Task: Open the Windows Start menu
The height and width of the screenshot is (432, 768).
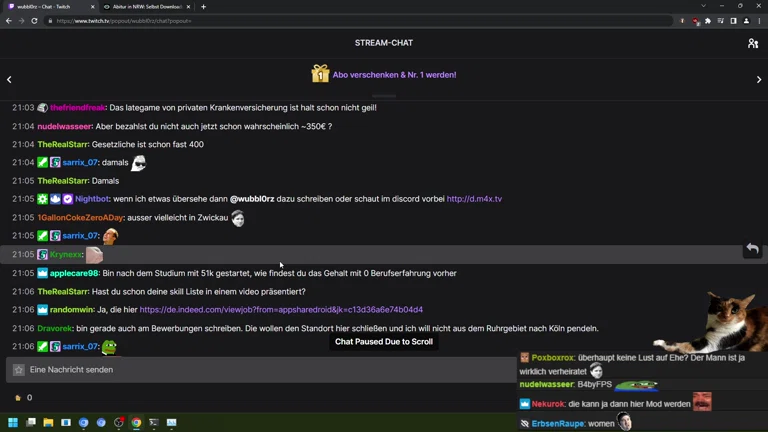Action: [x=13, y=422]
